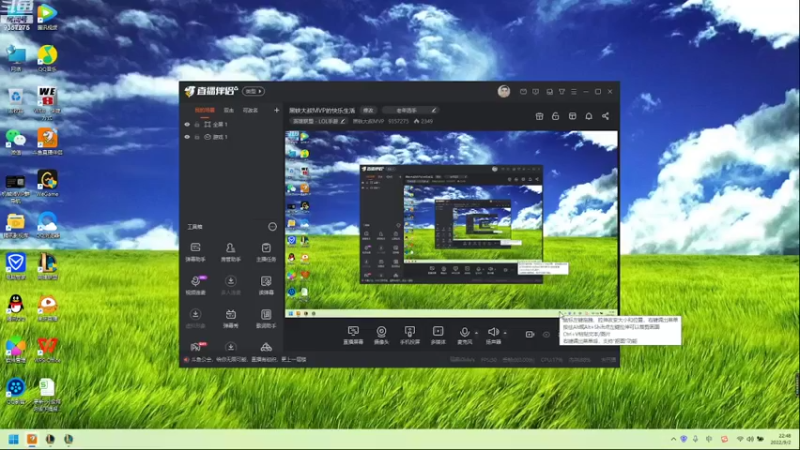This screenshot has height=450, width=800.
Task: Hide the 全屏 1 source with its eye icon
Action: (187, 124)
